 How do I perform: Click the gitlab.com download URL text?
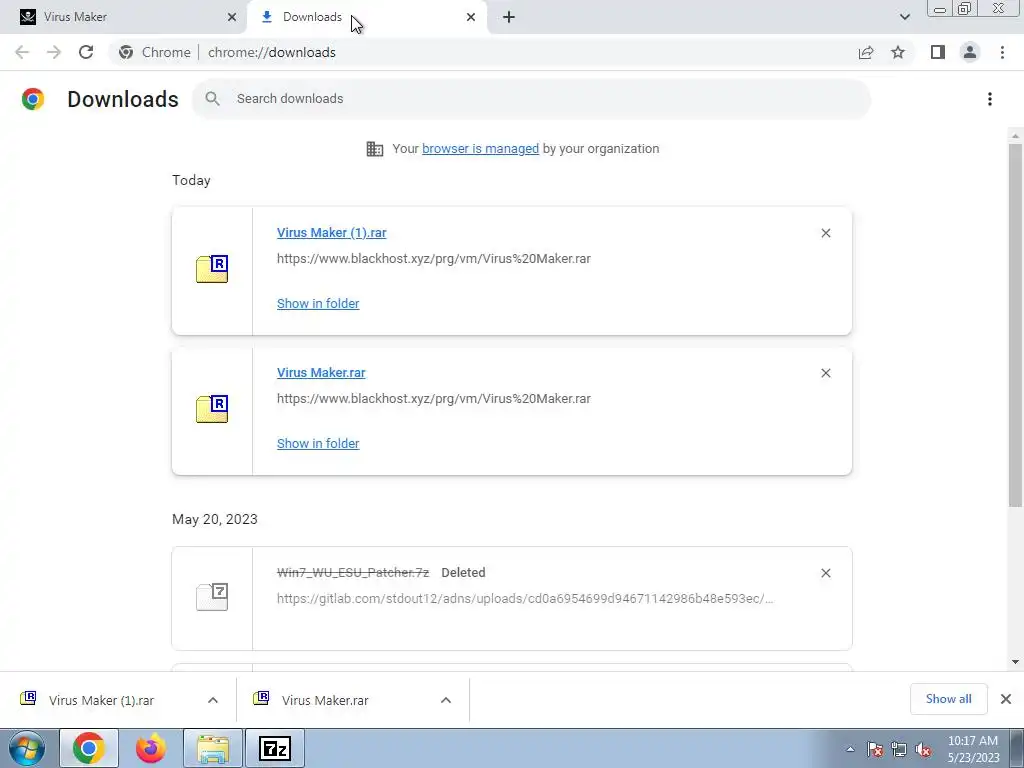point(525,599)
